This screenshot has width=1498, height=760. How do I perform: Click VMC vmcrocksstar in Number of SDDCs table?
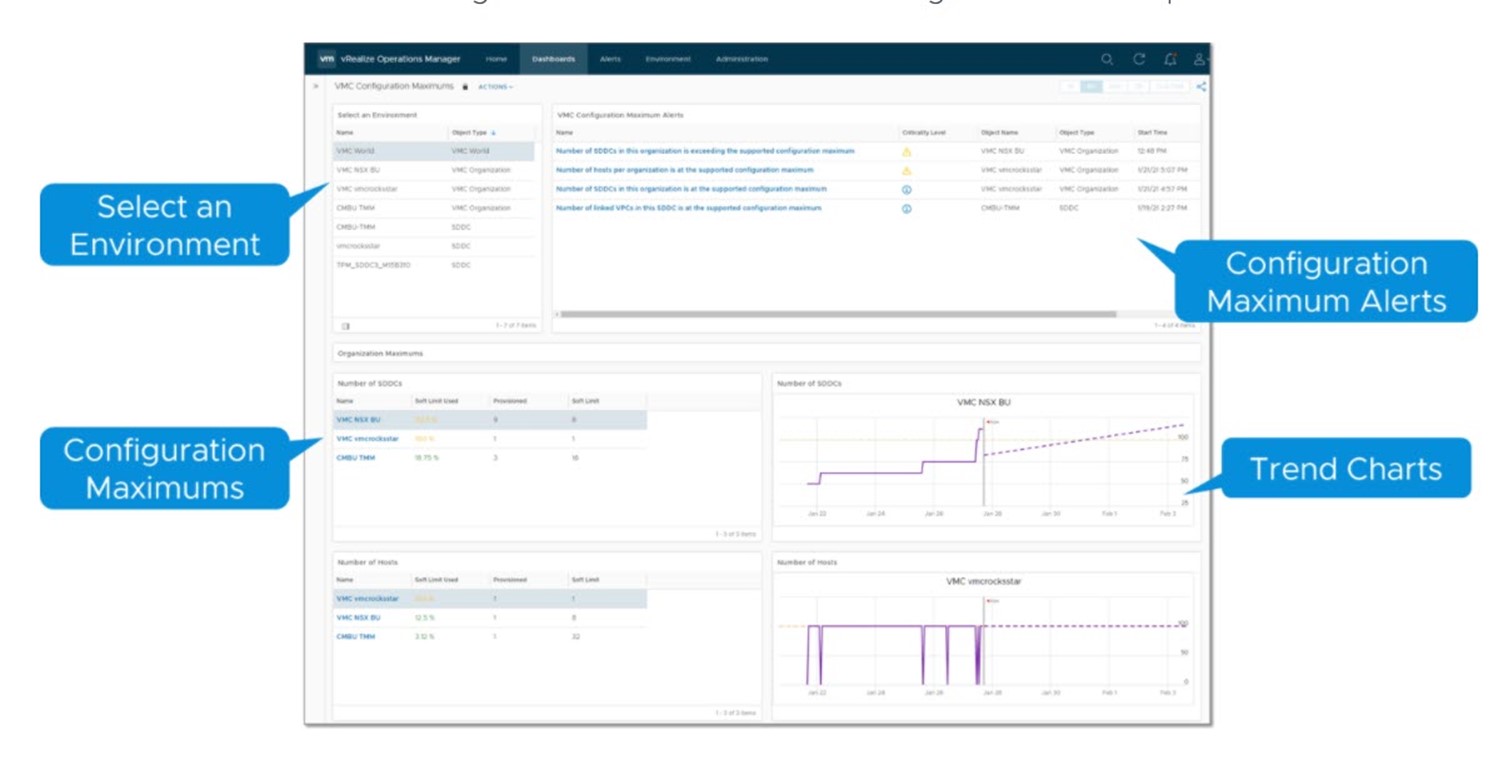tap(367, 439)
